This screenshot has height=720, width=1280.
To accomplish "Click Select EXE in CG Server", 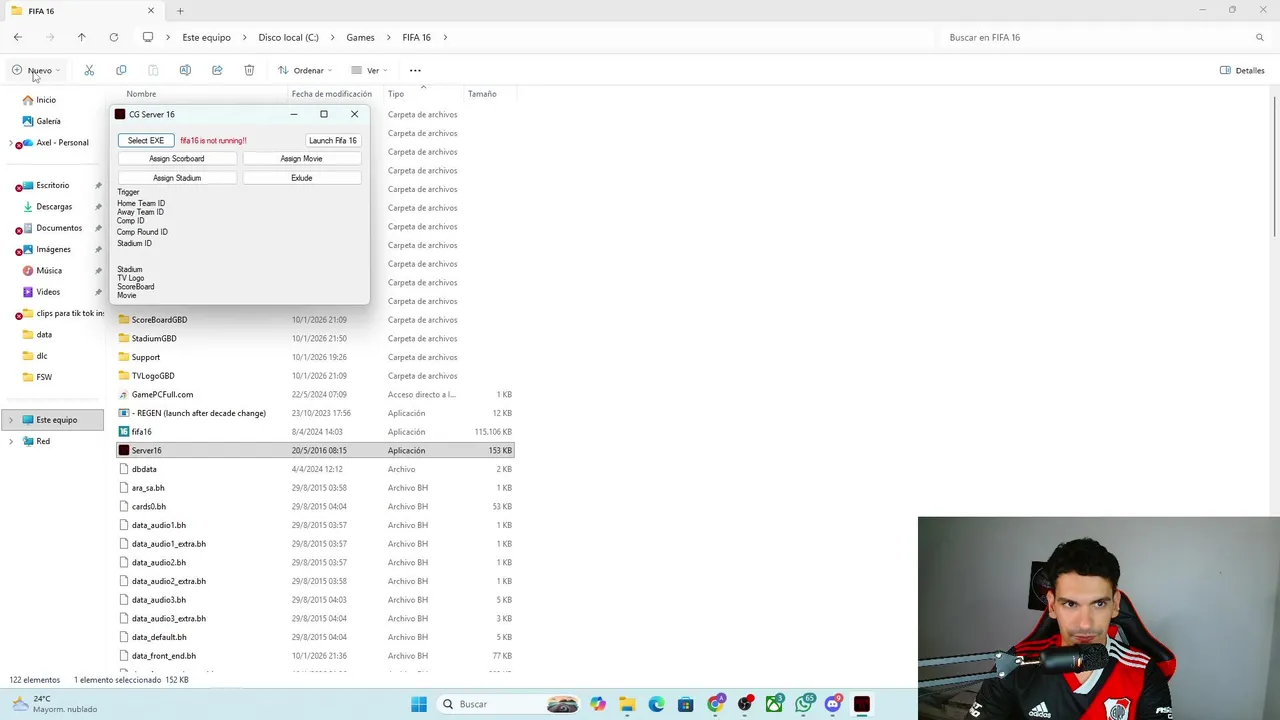I will point(146,140).
